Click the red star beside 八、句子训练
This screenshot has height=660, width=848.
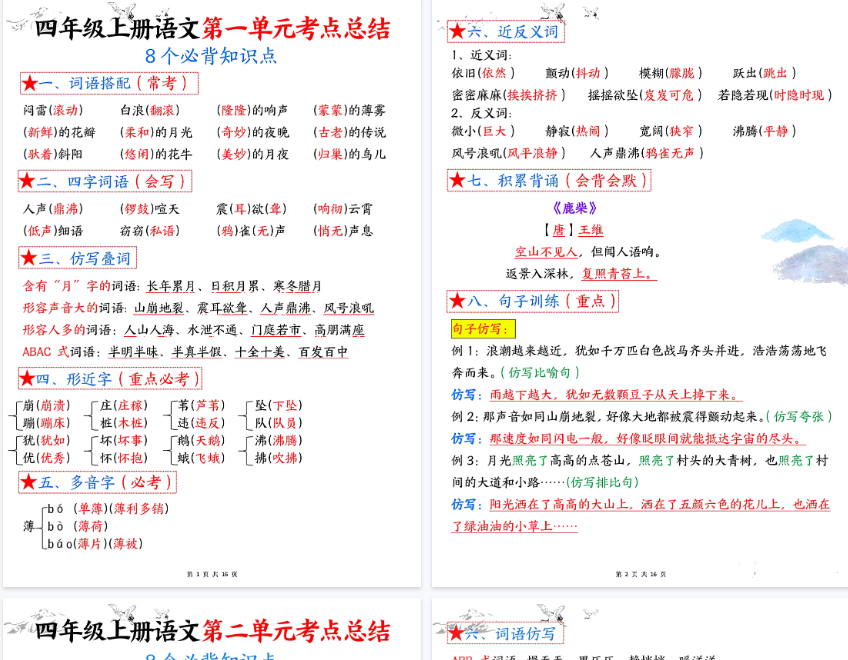[x=457, y=300]
